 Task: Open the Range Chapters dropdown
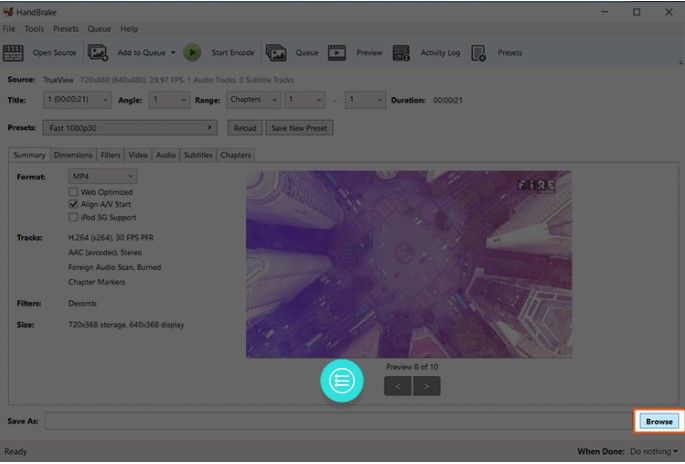click(x=254, y=100)
